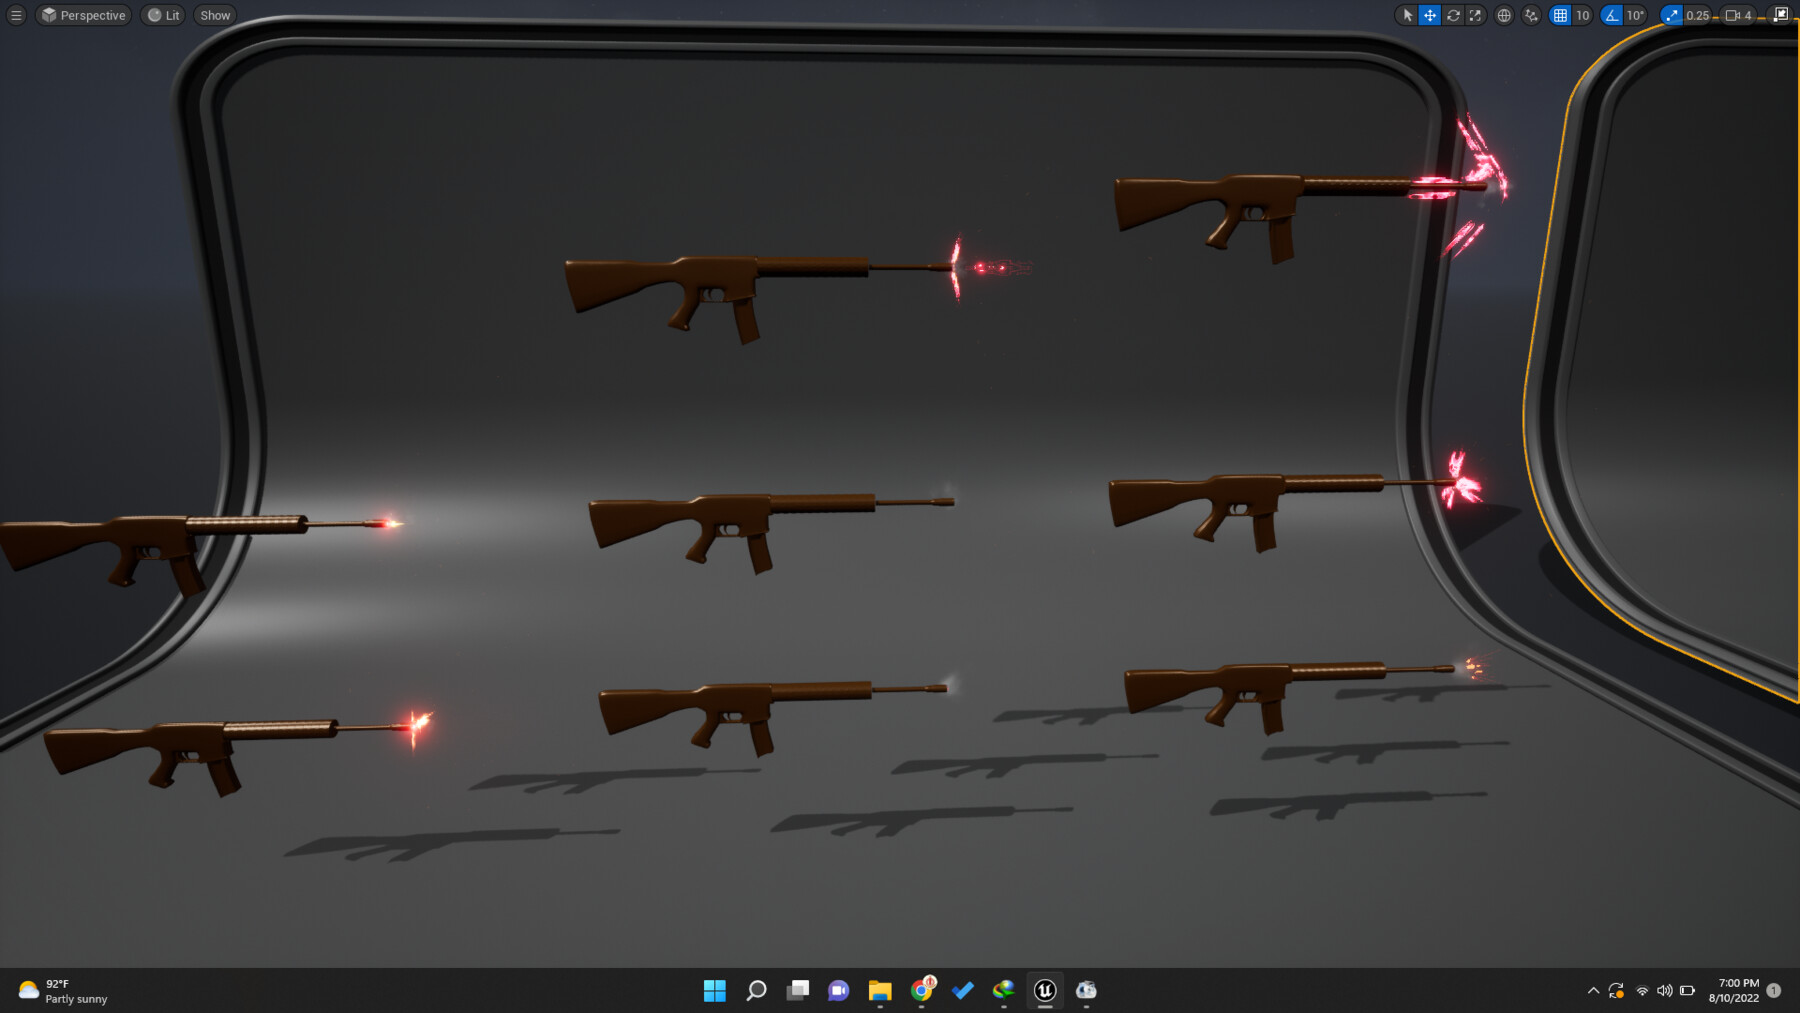1800x1013 pixels.
Task: Toggle world/local coordinate space globe
Action: click(x=1503, y=15)
